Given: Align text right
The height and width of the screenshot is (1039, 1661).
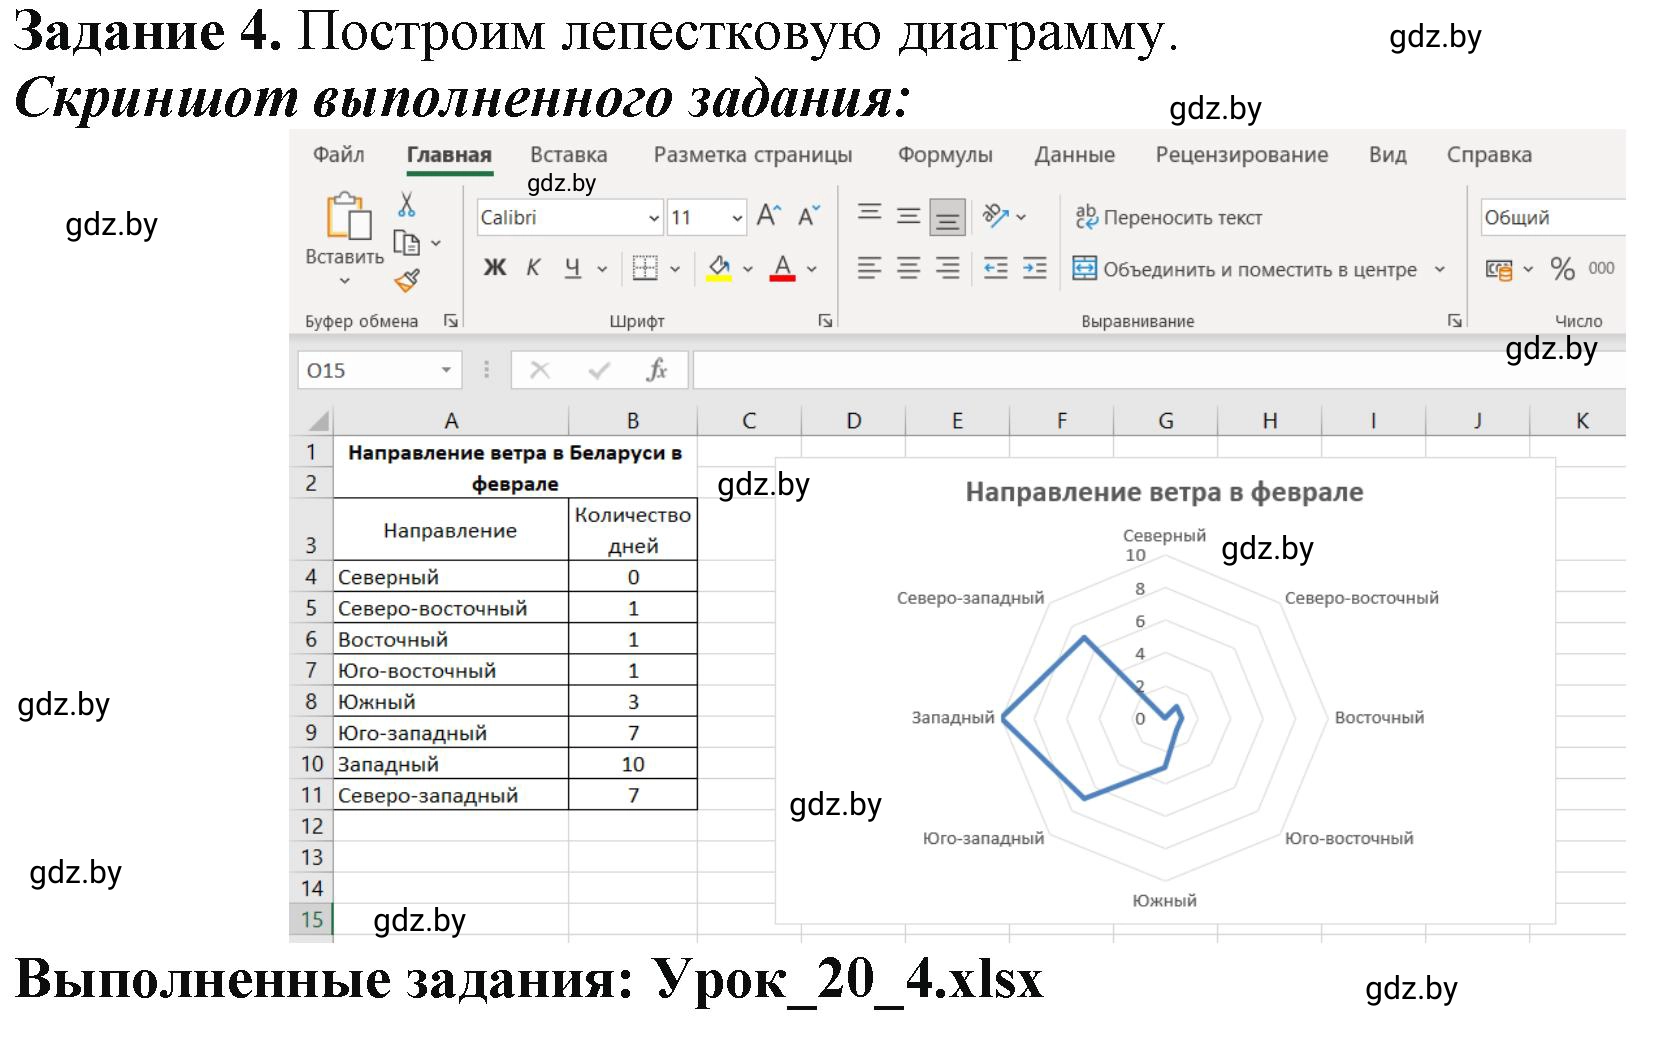Looking at the screenshot, I should pos(947,268).
